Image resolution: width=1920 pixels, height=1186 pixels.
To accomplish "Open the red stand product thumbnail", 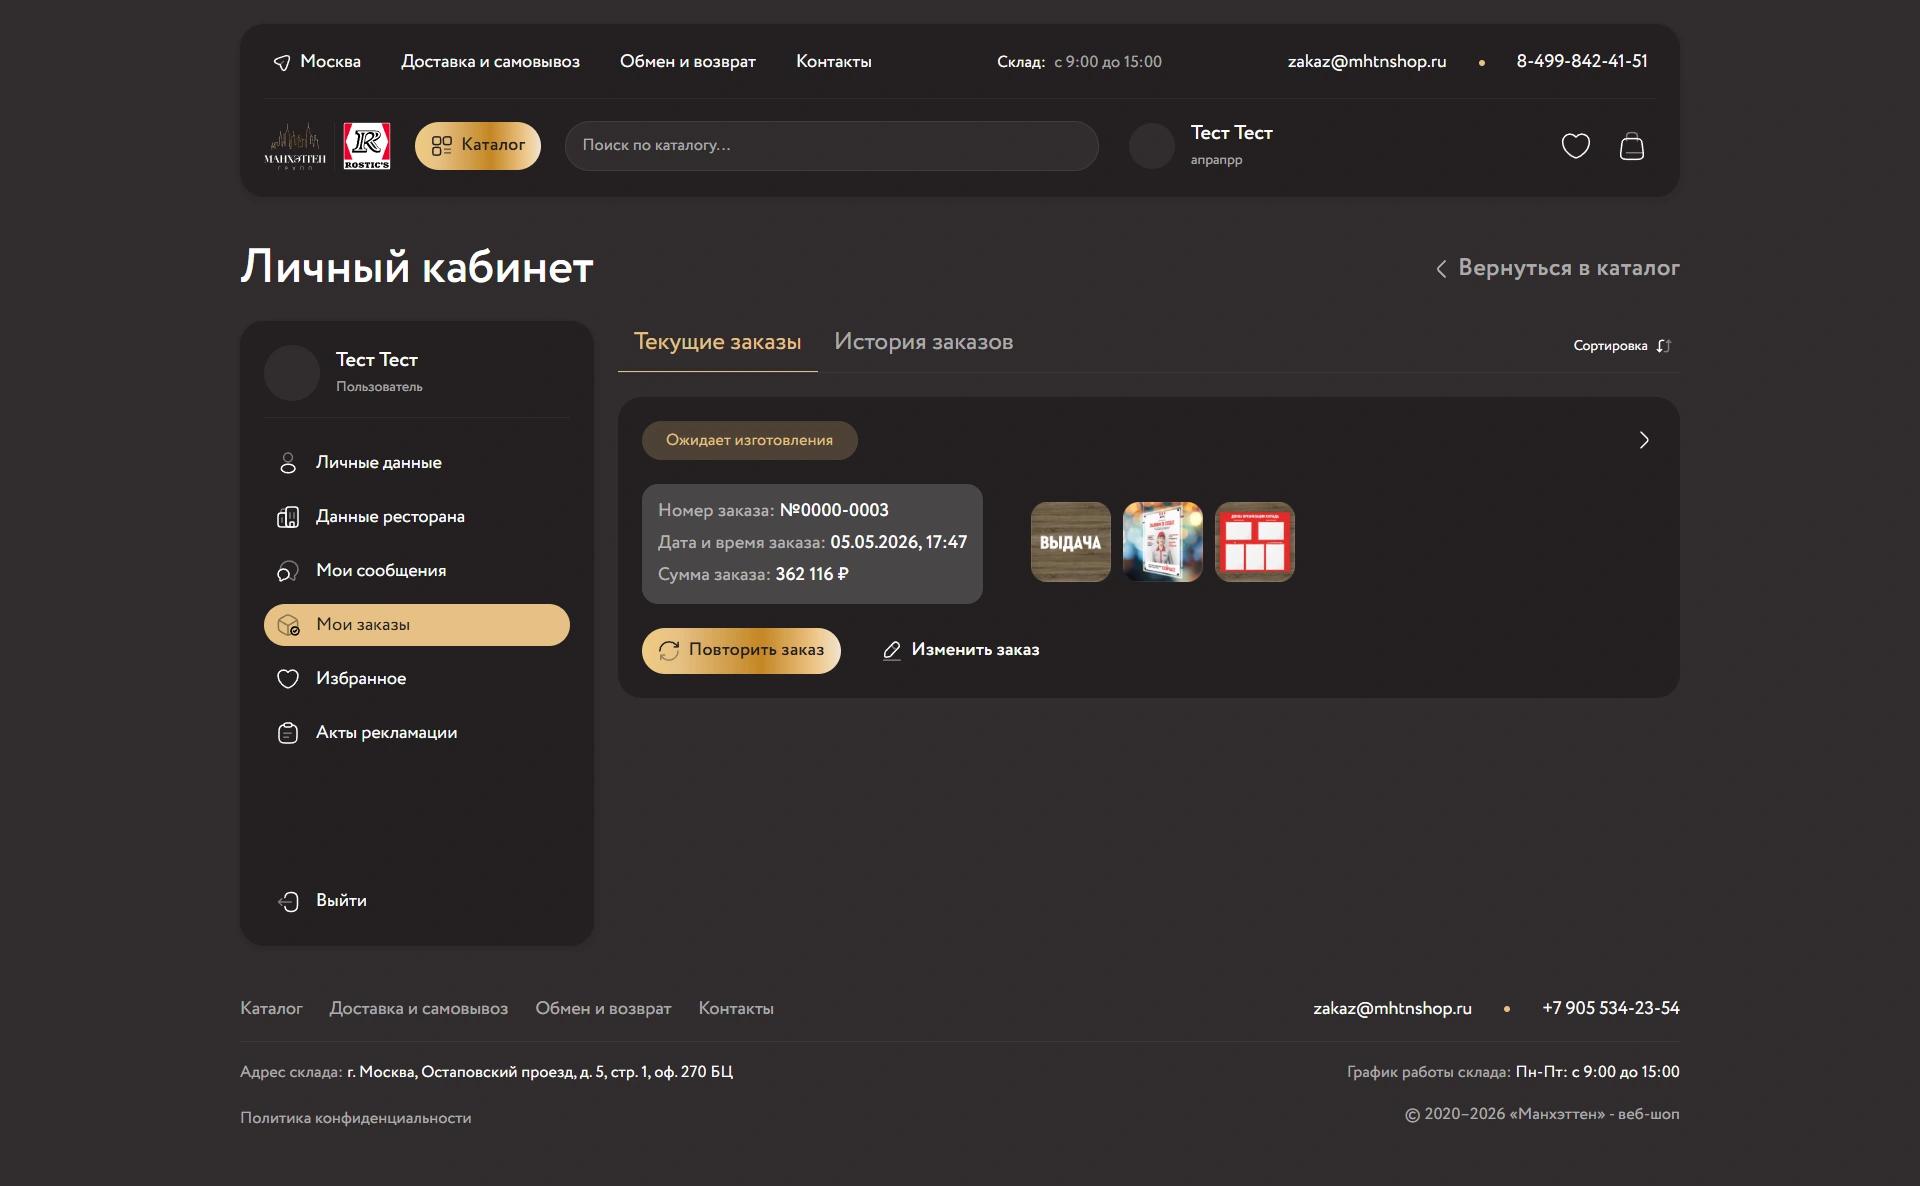I will click(1255, 542).
